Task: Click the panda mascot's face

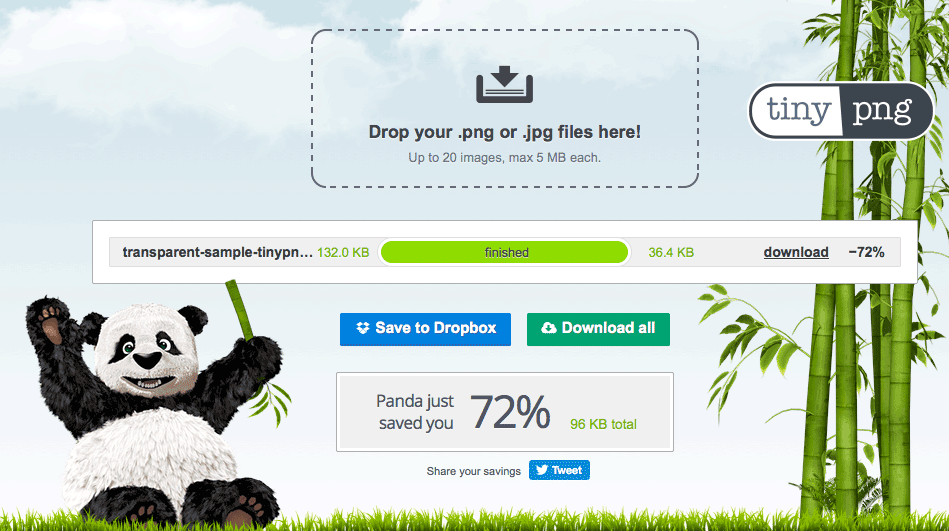Action: click(x=148, y=352)
